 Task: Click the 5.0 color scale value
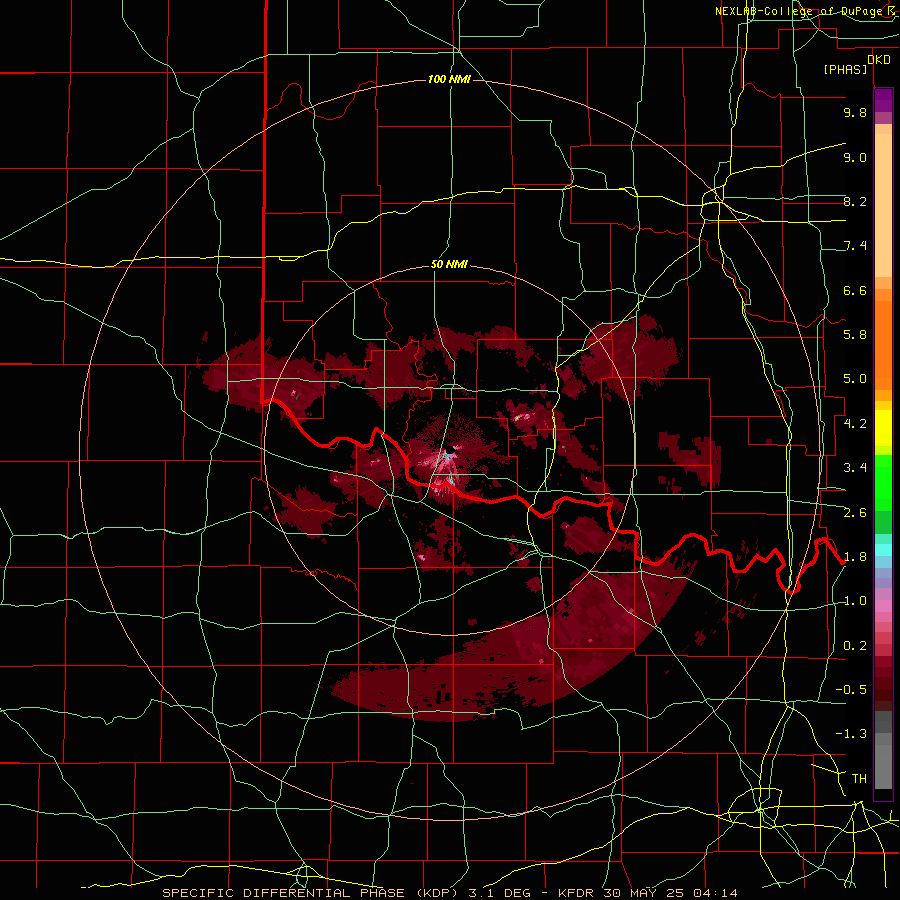point(855,379)
